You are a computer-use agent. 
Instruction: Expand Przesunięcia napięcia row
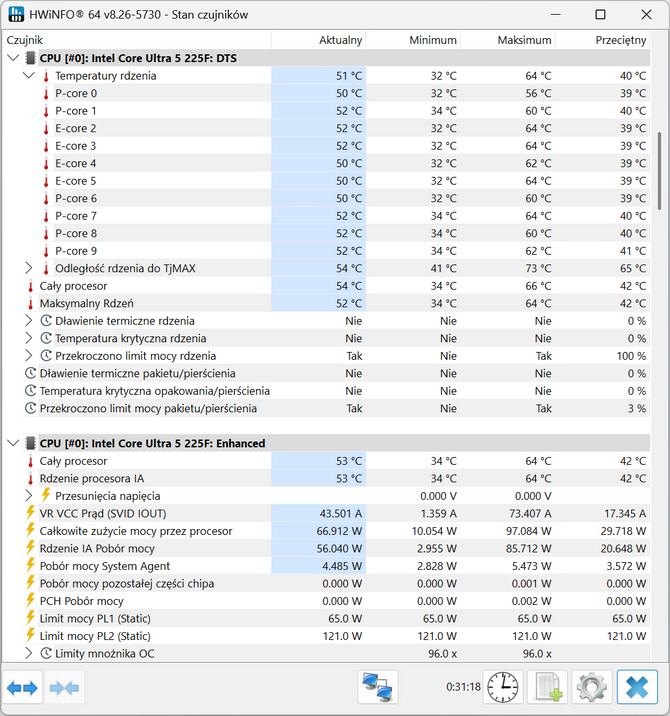29,496
